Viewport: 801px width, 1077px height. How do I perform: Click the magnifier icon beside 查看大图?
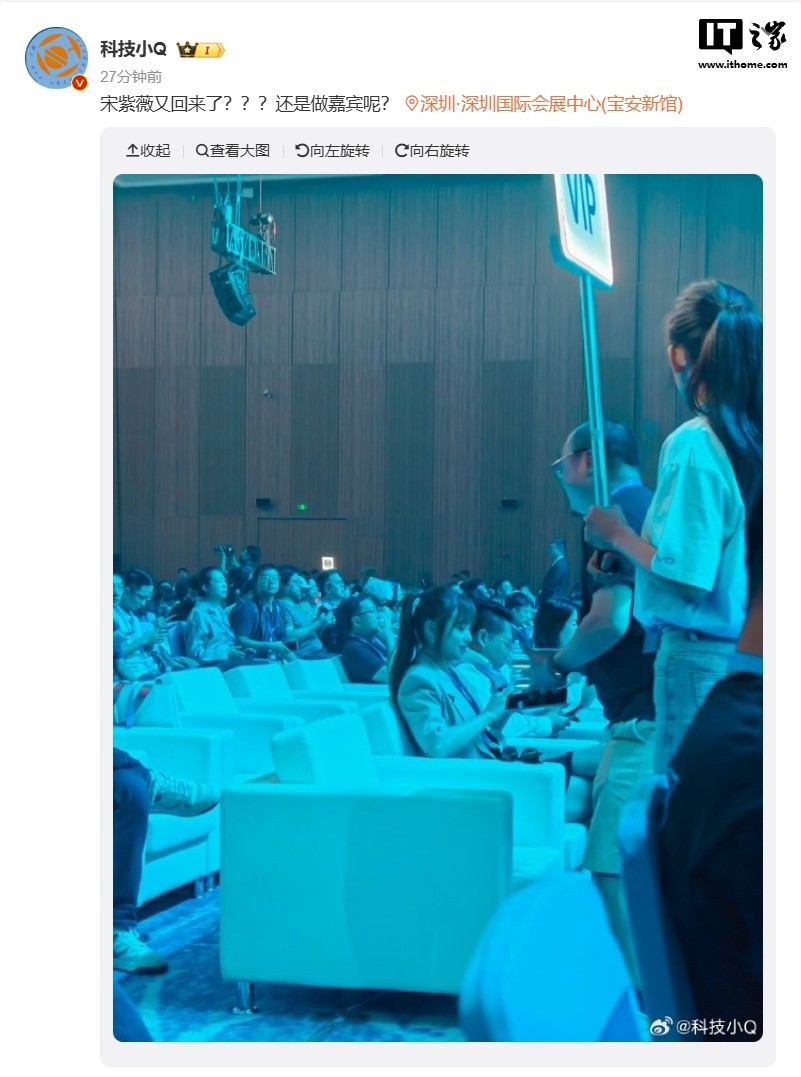[202, 150]
